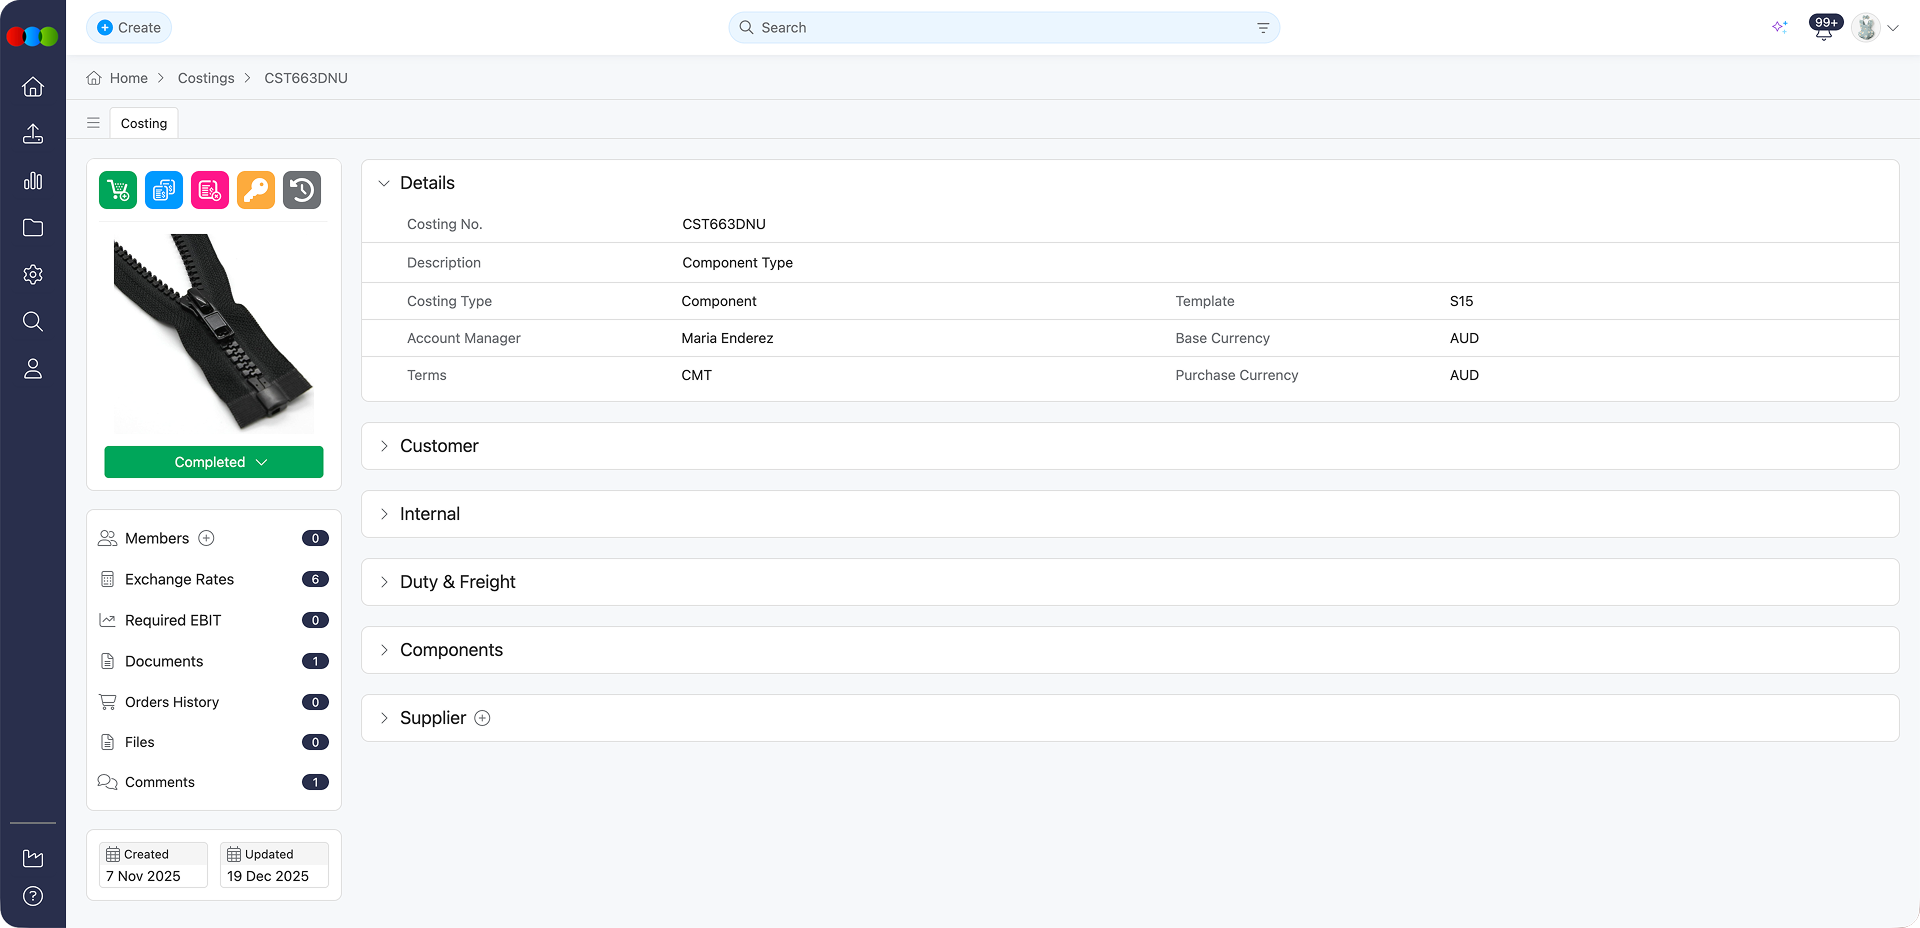The width and height of the screenshot is (1920, 928).
Task: Add a member with the plus icon
Action: [207, 538]
